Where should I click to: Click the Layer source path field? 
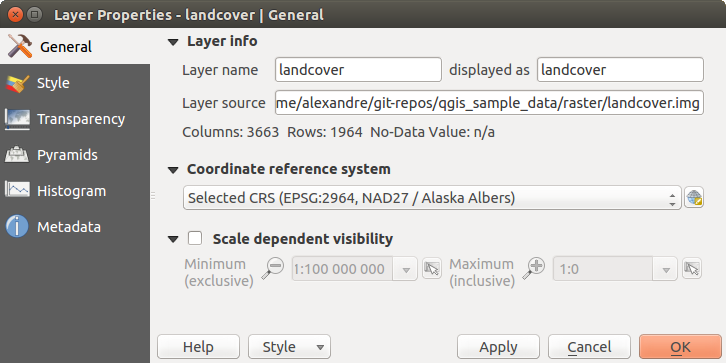(x=489, y=103)
